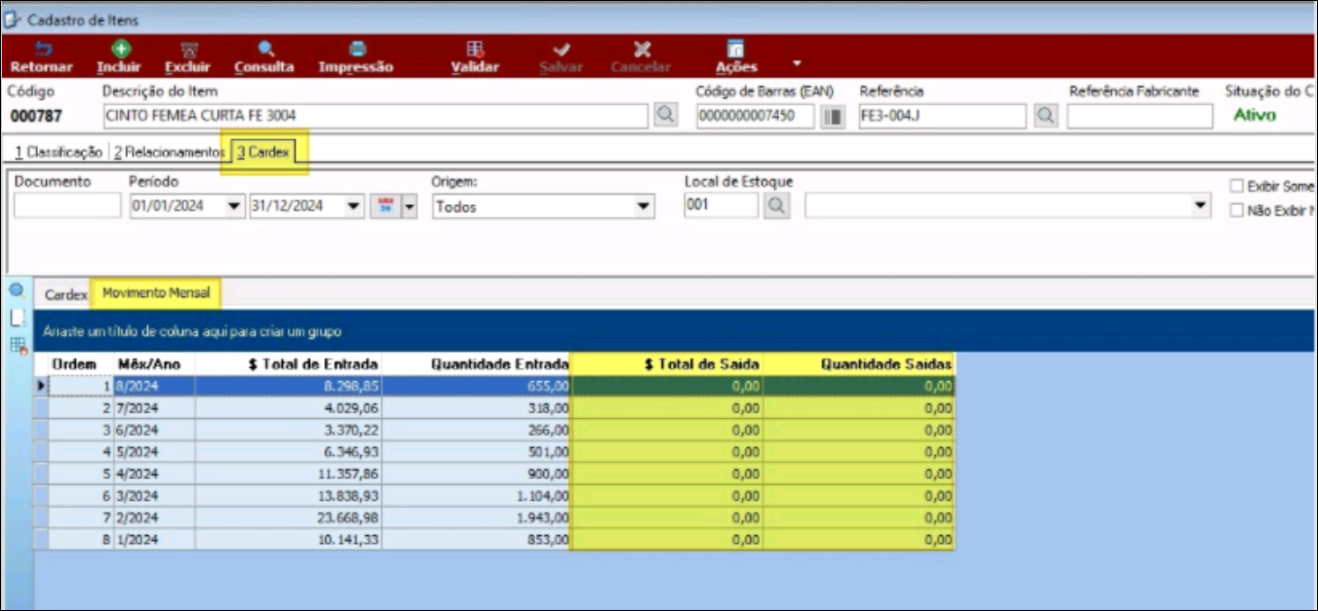Sort by $ Total de Saída header
Image resolution: width=1318 pixels, height=611 pixels.
(667, 364)
